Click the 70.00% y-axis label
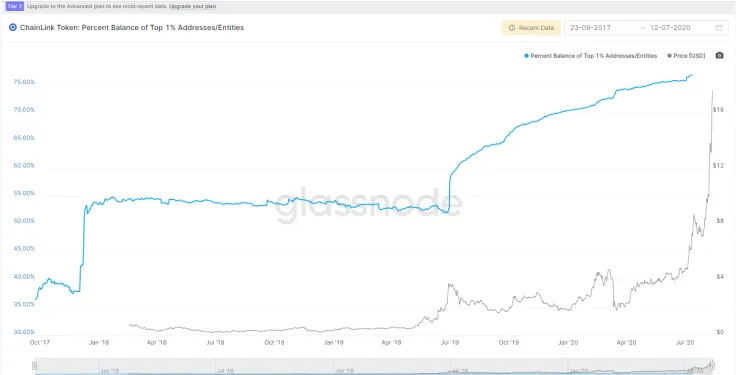736x375 pixels. 24,110
